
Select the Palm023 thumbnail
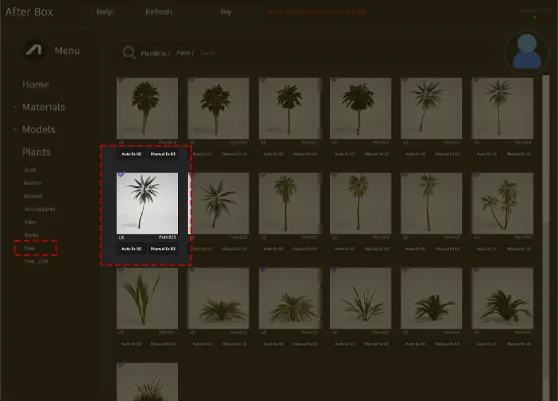[431, 108]
